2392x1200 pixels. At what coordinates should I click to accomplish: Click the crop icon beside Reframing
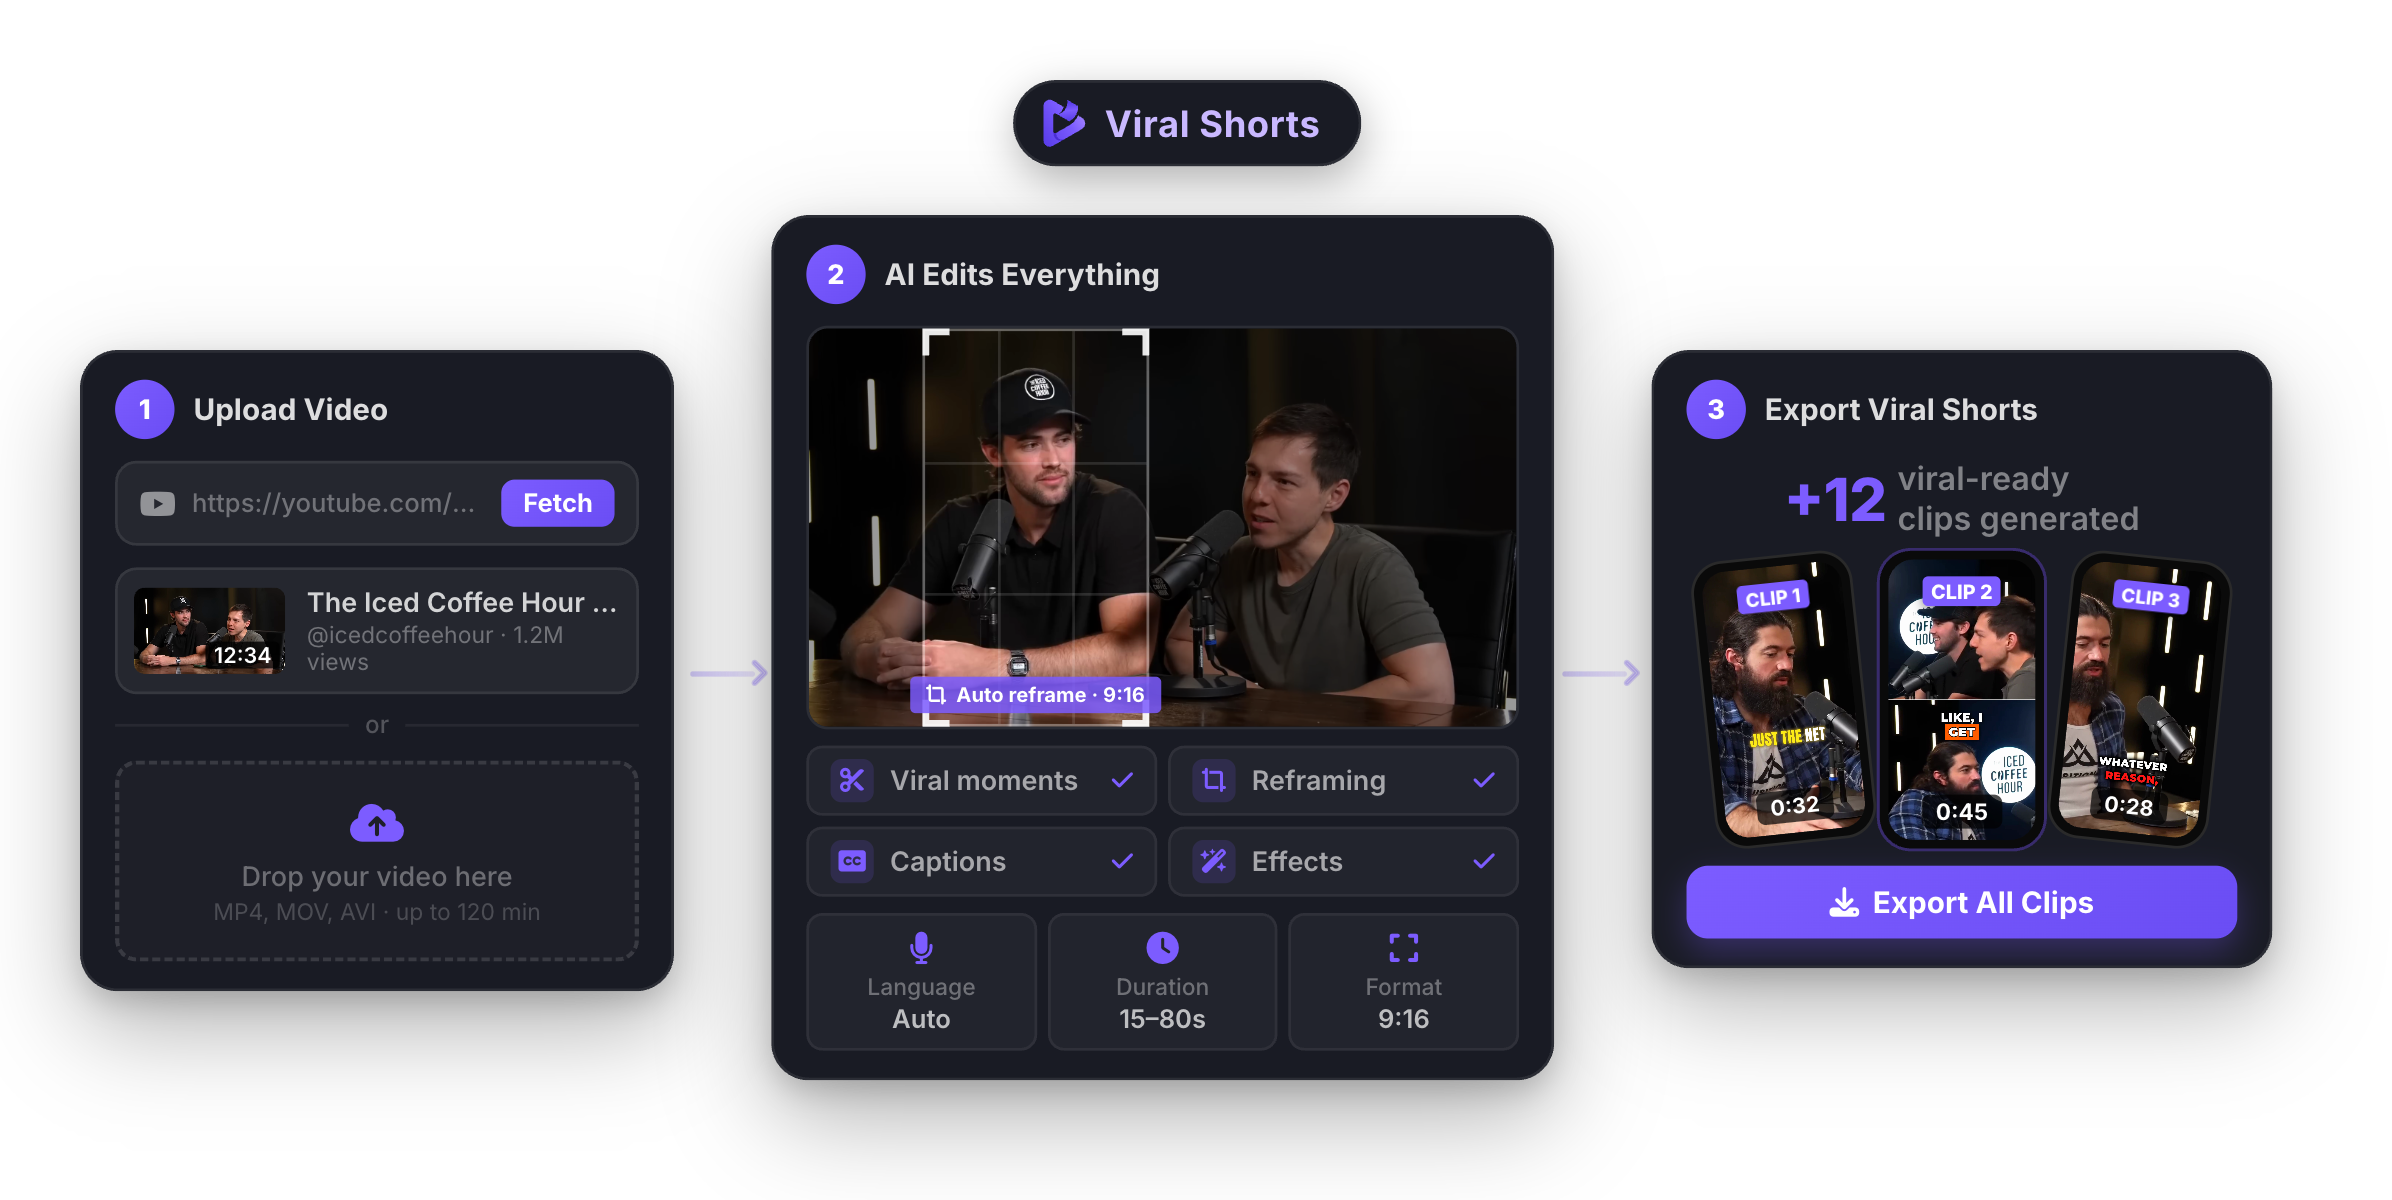point(1213,780)
